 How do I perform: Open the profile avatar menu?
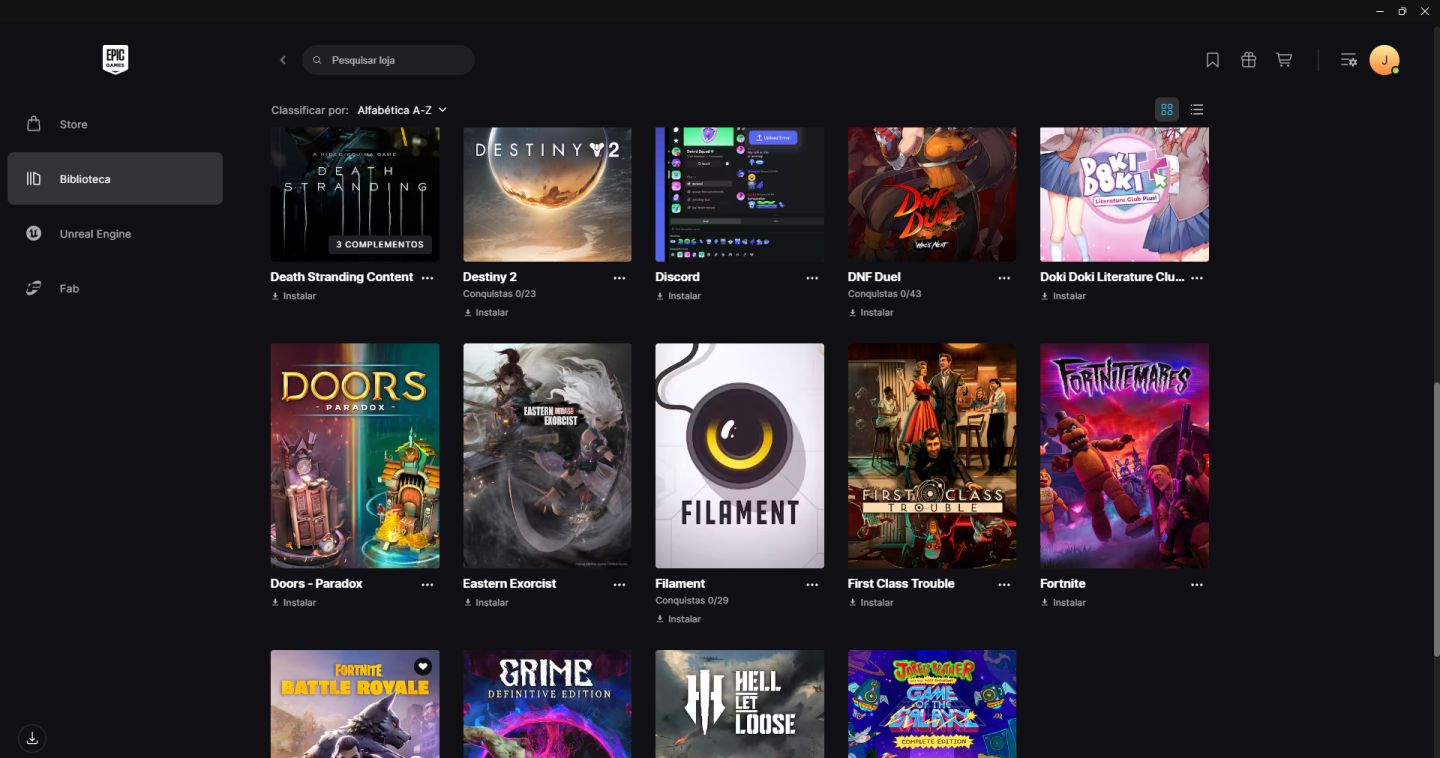[1384, 60]
